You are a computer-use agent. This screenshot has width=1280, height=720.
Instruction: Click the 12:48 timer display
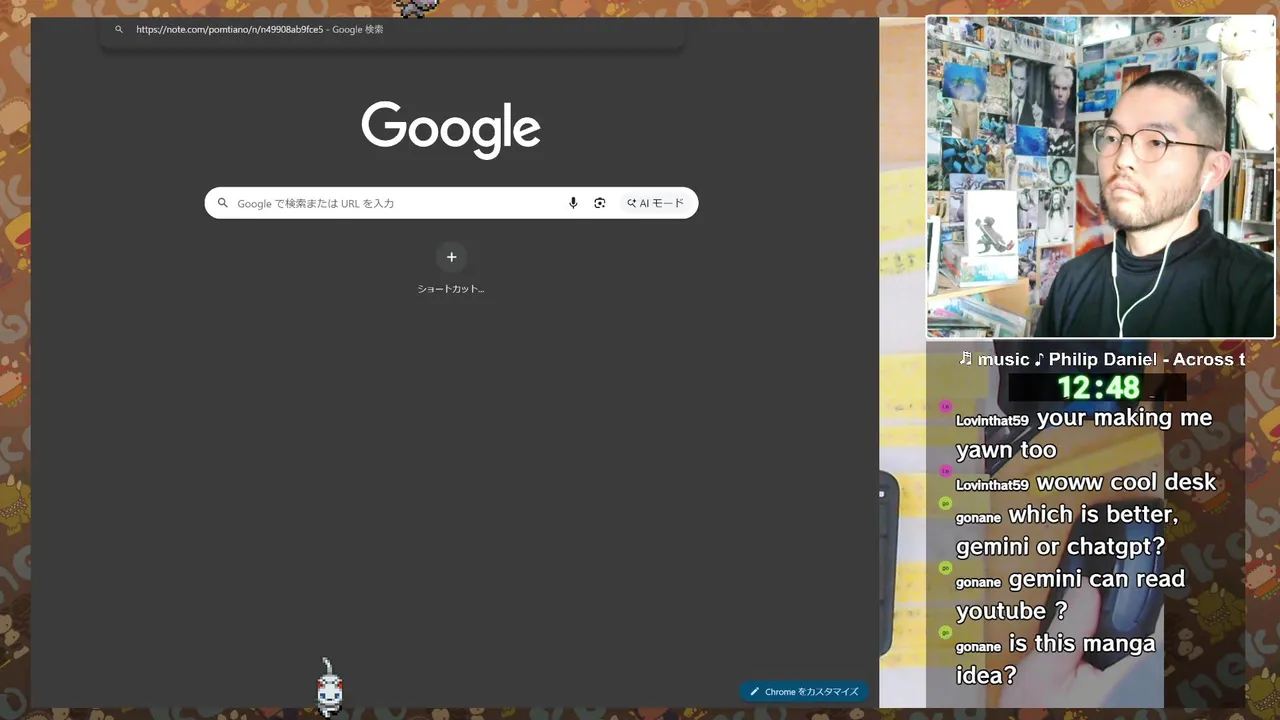point(1098,387)
